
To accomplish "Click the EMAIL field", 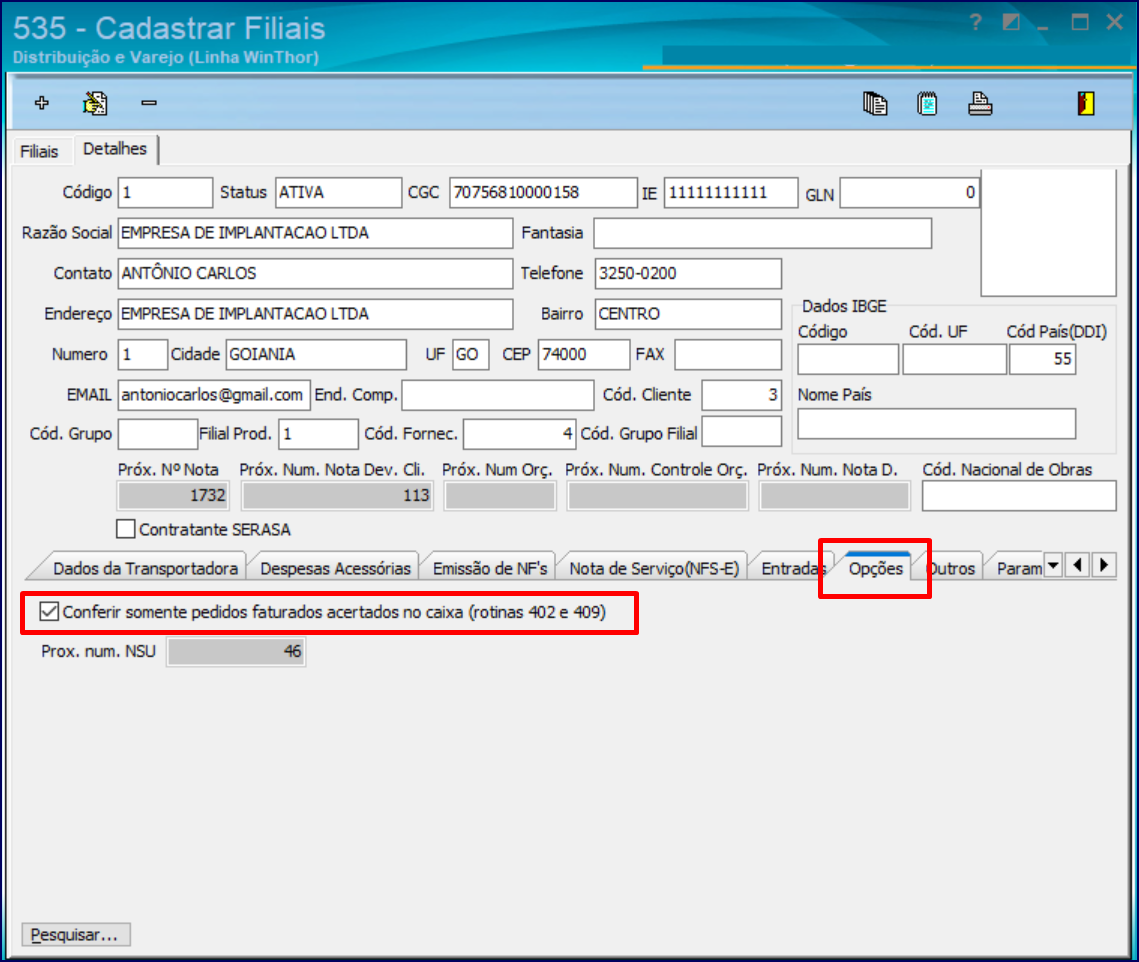I will tap(214, 395).
